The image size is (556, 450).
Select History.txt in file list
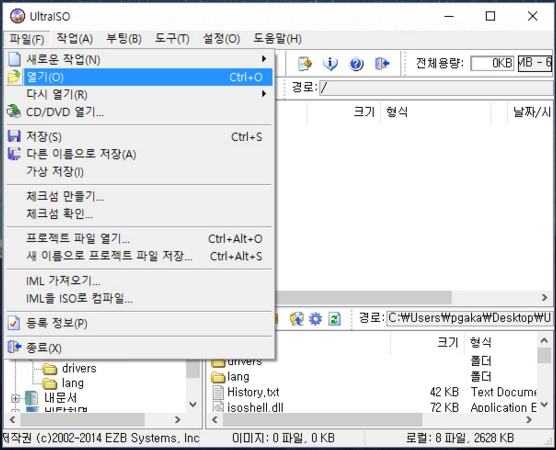click(253, 392)
